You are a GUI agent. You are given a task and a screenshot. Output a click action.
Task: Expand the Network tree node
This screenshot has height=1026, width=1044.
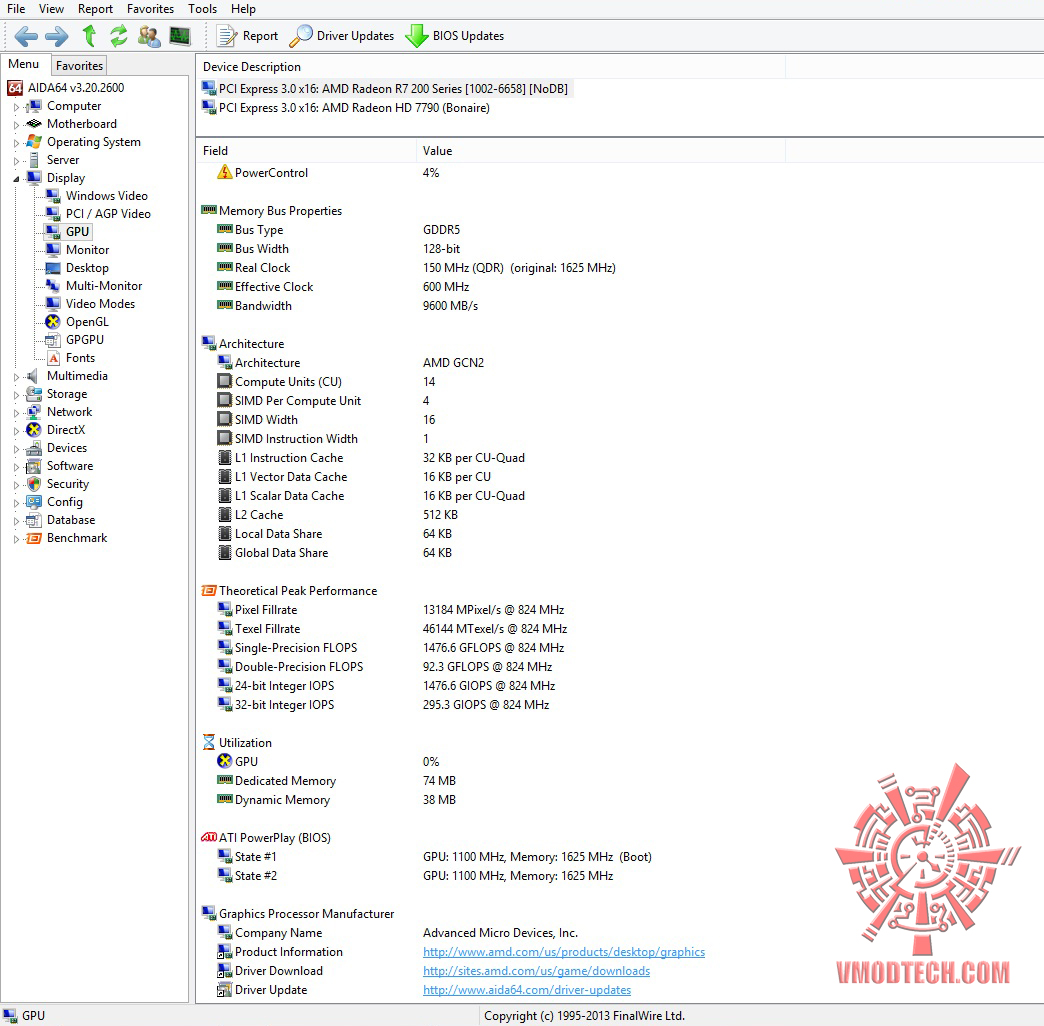(16, 412)
